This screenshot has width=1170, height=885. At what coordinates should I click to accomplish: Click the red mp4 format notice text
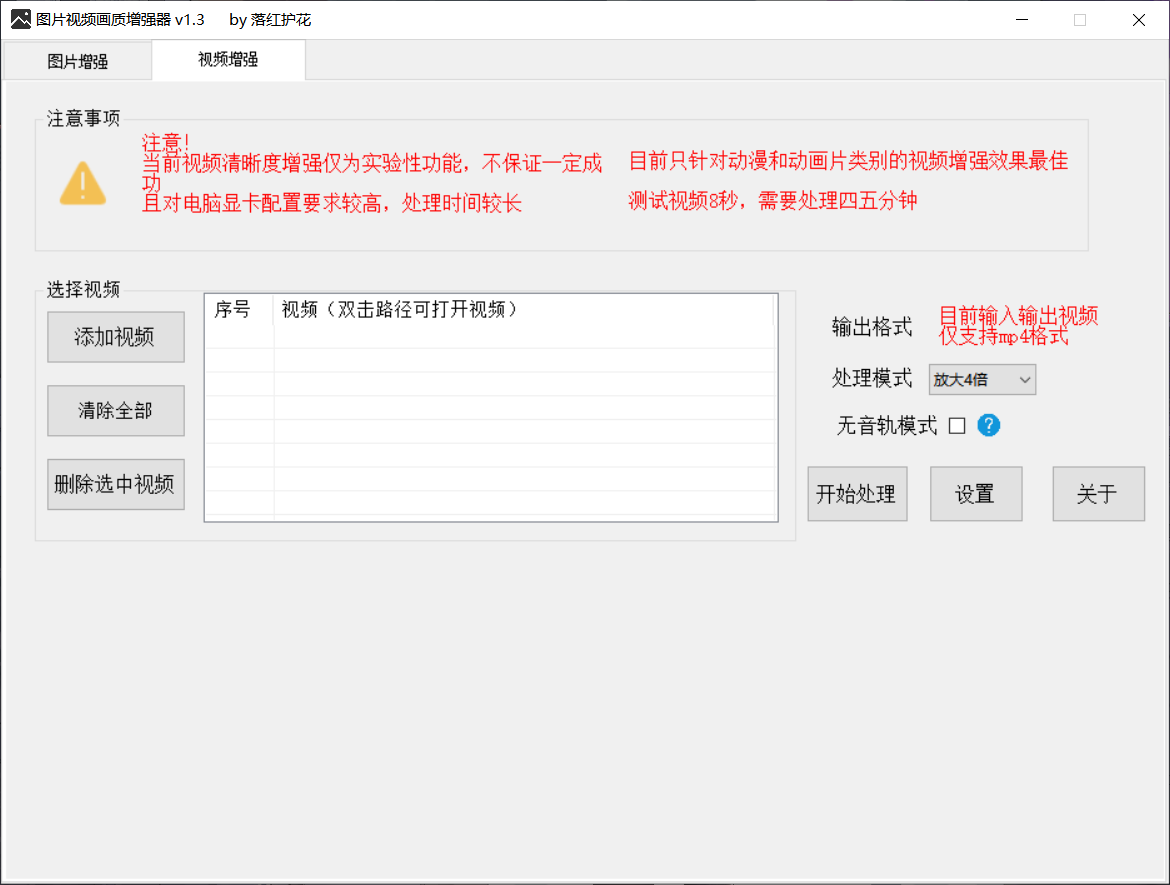(1018, 326)
